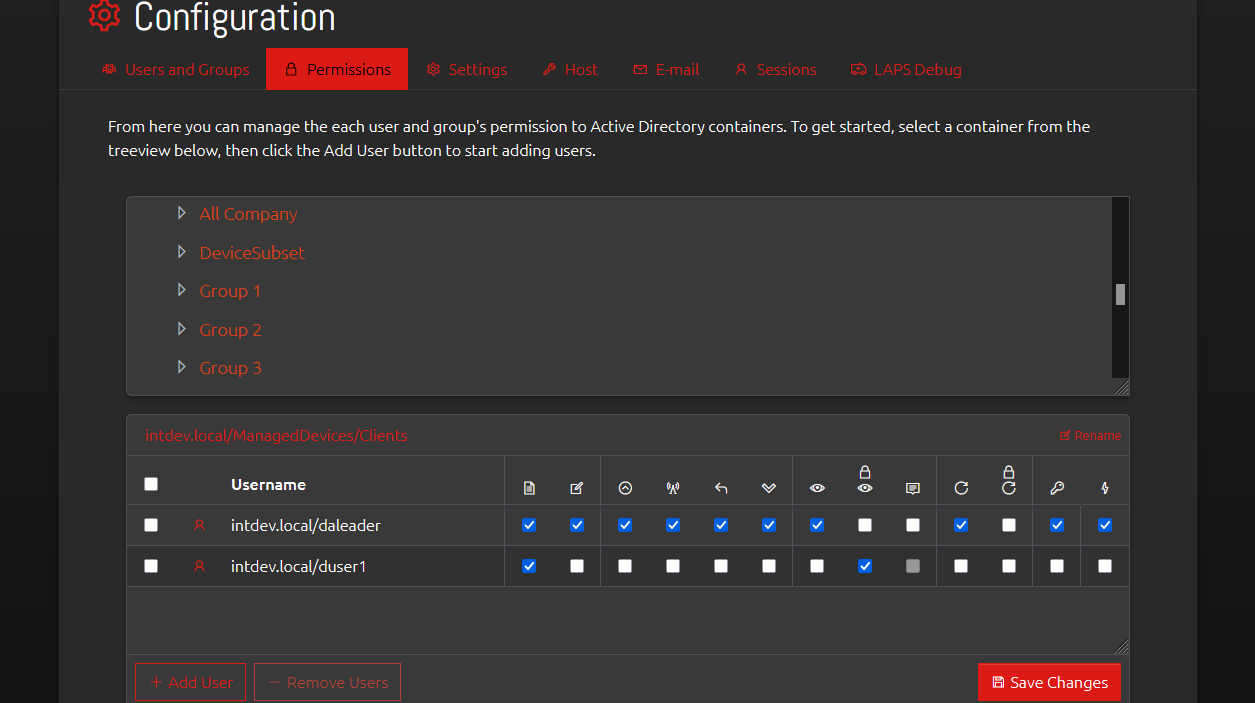Select the intdev.local/duser1 row checkbox
The image size is (1255, 703).
tap(151, 566)
